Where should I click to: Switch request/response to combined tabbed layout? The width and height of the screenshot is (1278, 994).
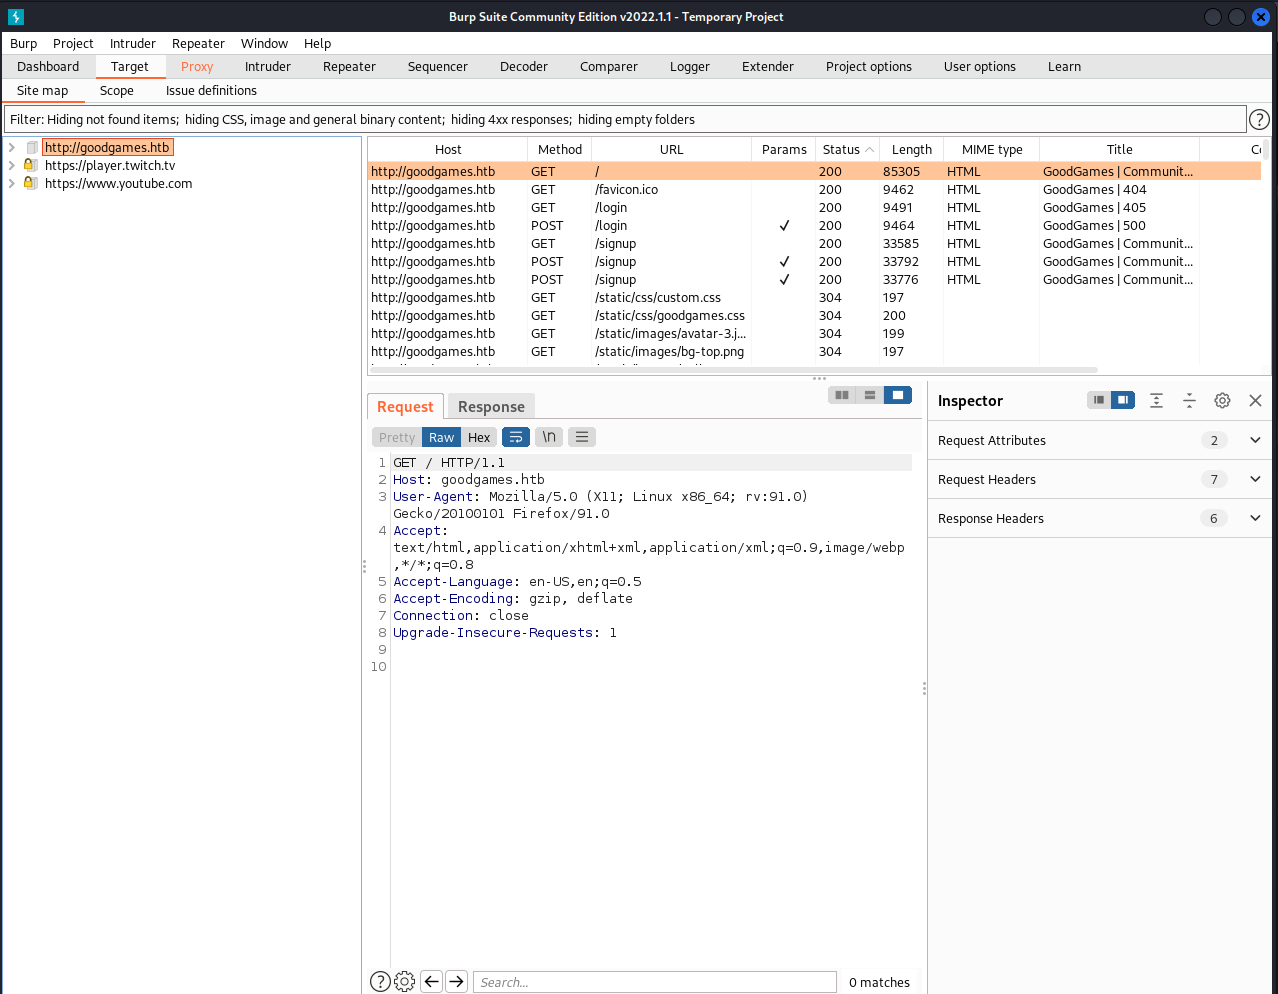pos(898,395)
